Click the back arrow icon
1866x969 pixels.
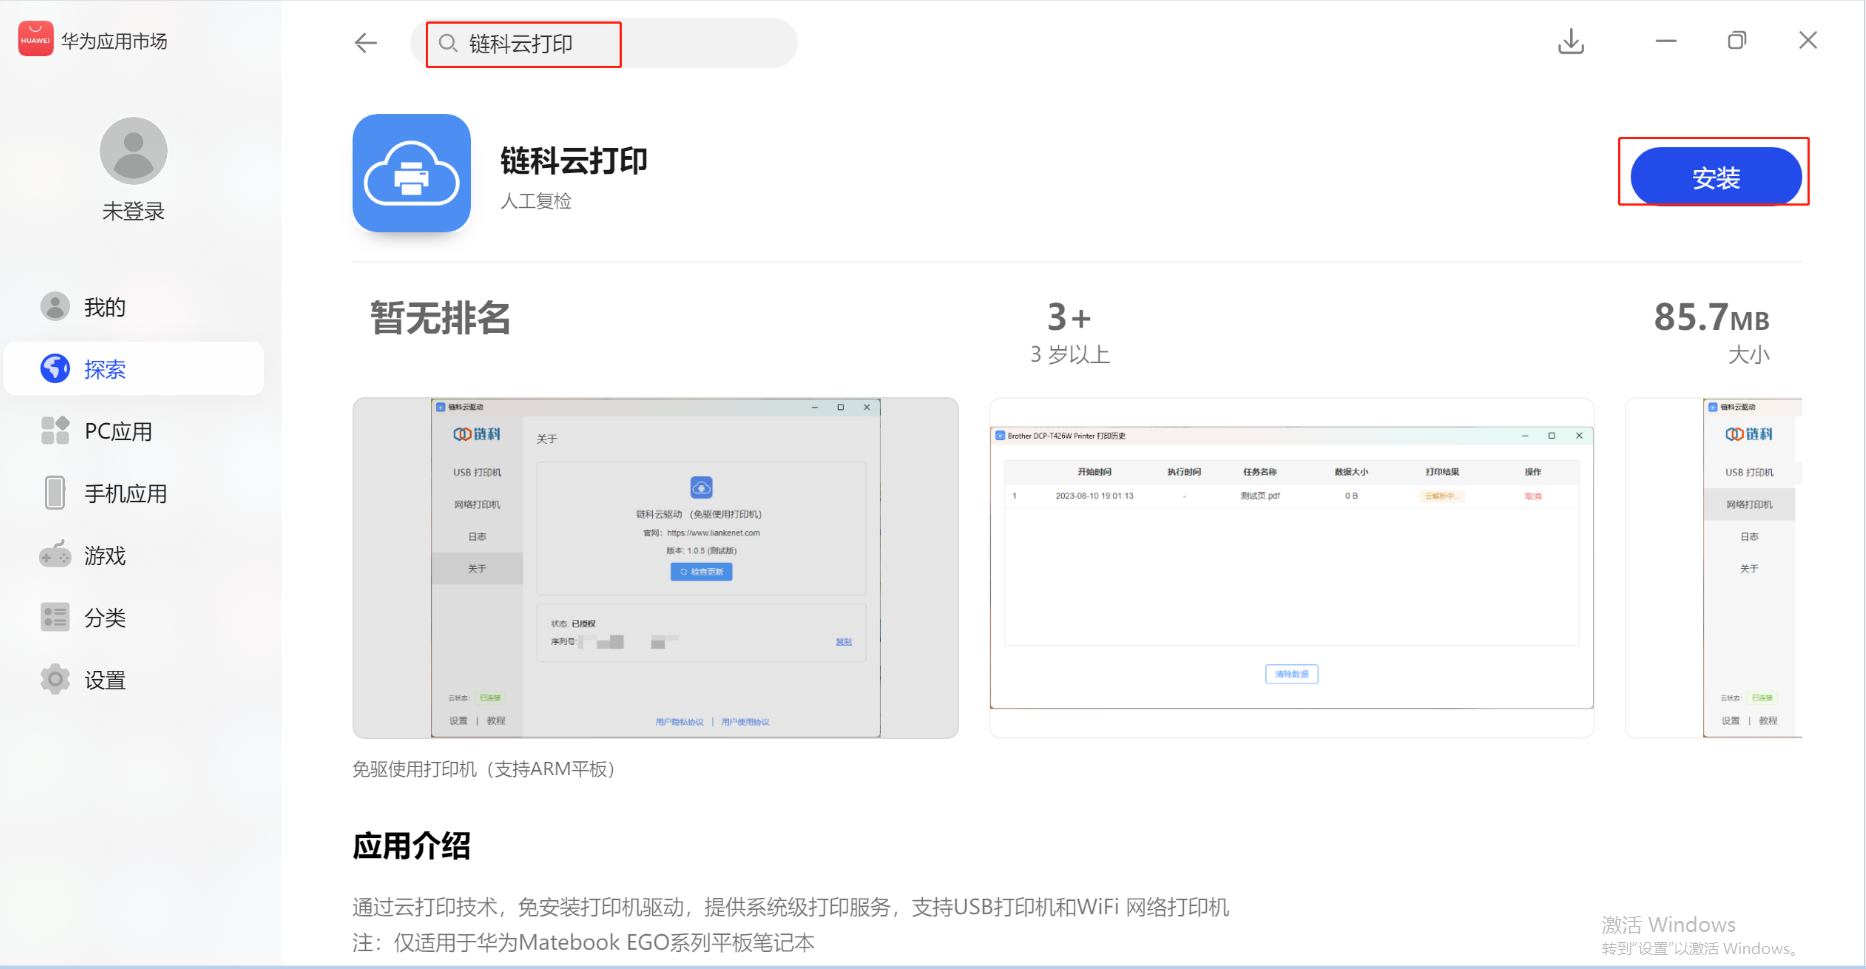coord(366,42)
